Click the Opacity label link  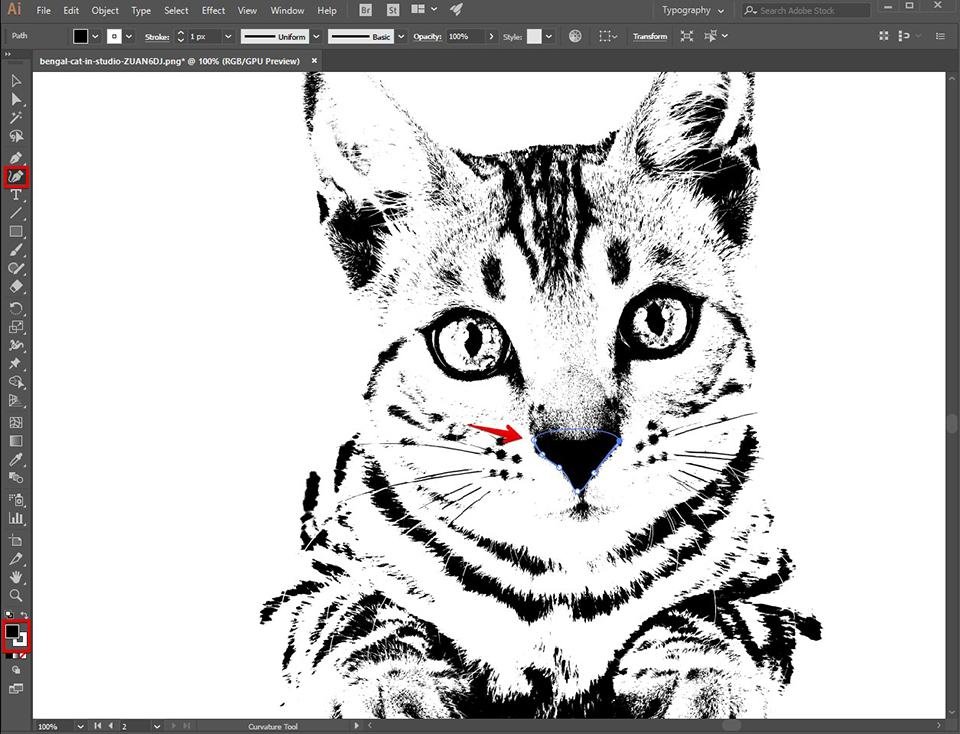coord(427,36)
